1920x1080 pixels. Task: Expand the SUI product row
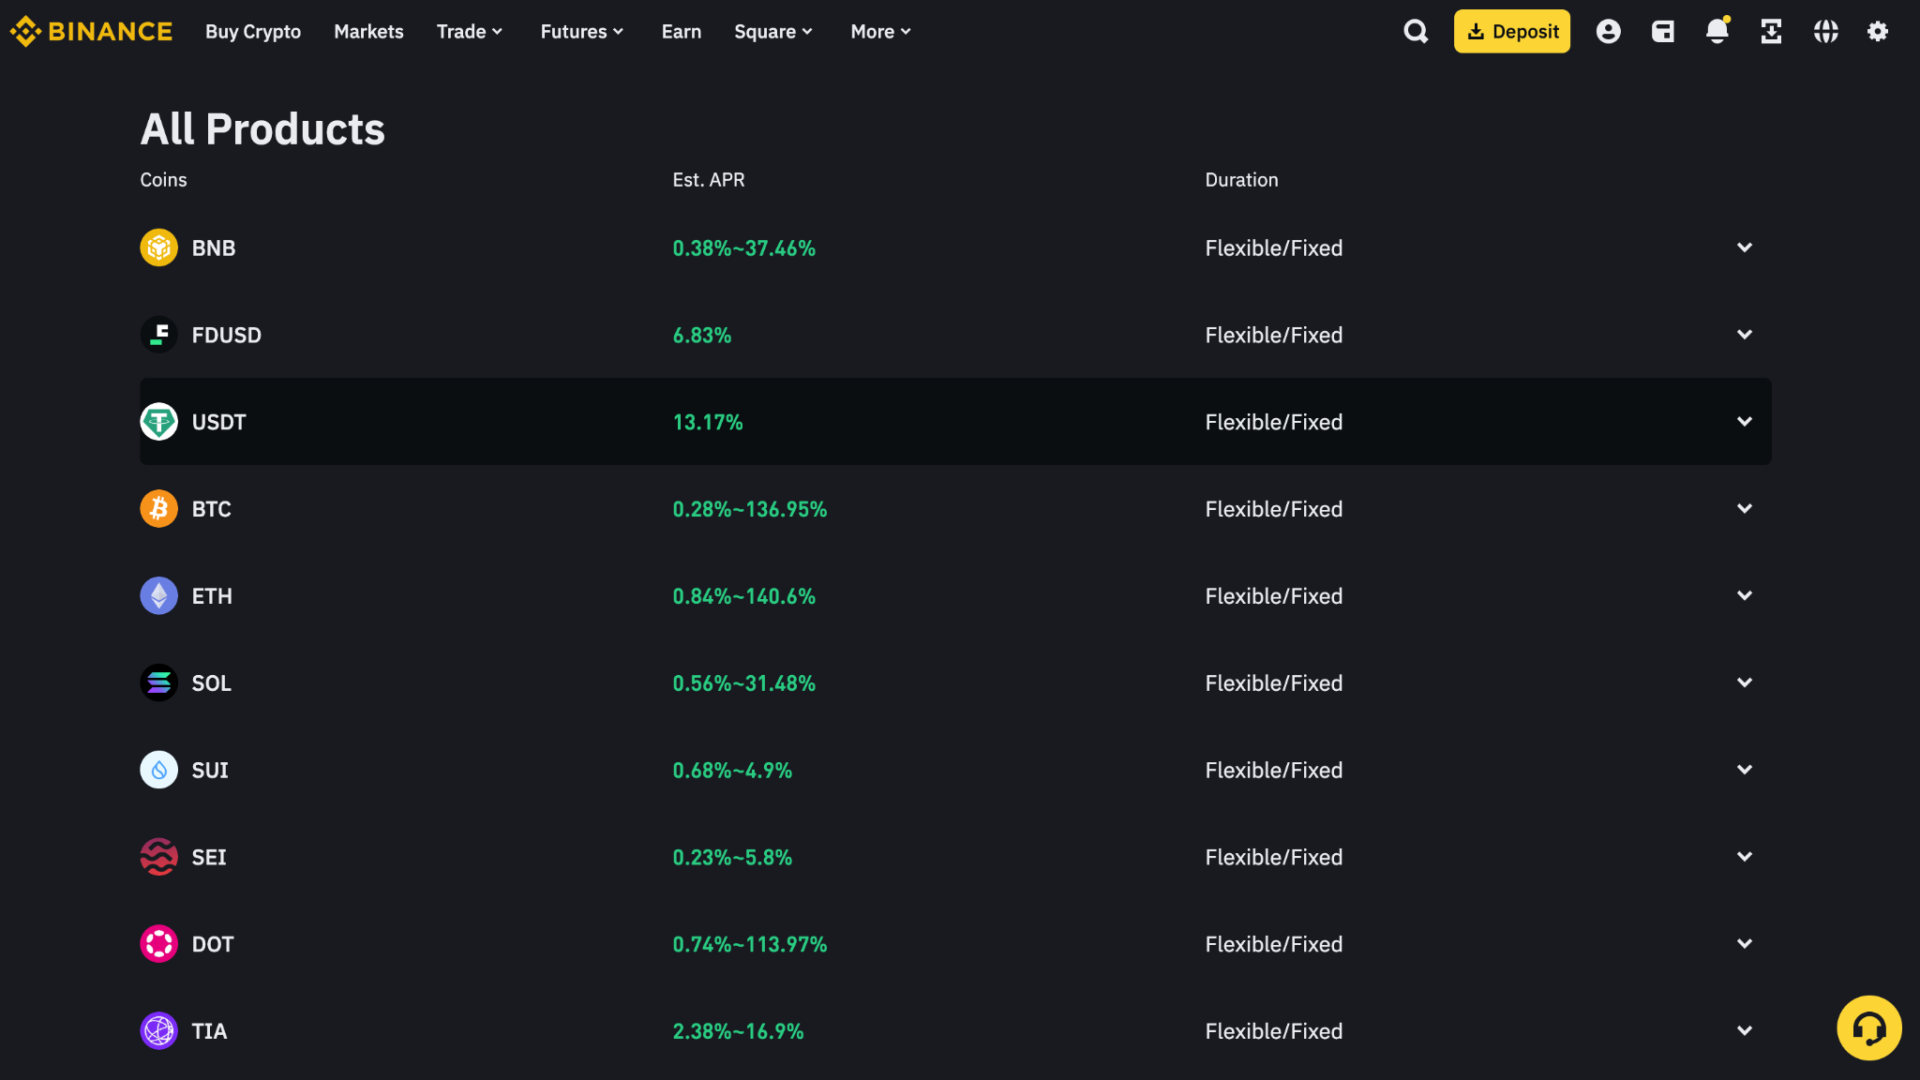point(1744,769)
